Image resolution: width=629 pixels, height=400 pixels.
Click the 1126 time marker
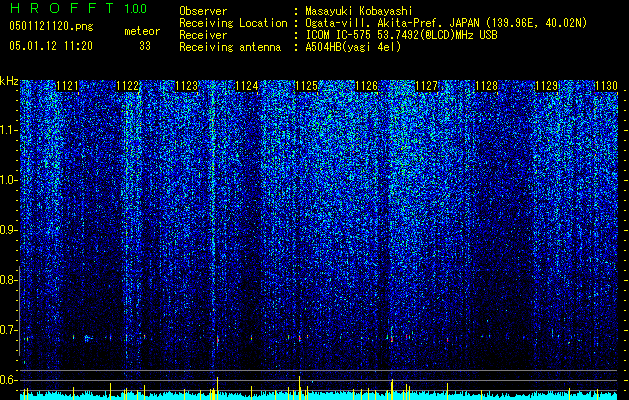tap(367, 86)
